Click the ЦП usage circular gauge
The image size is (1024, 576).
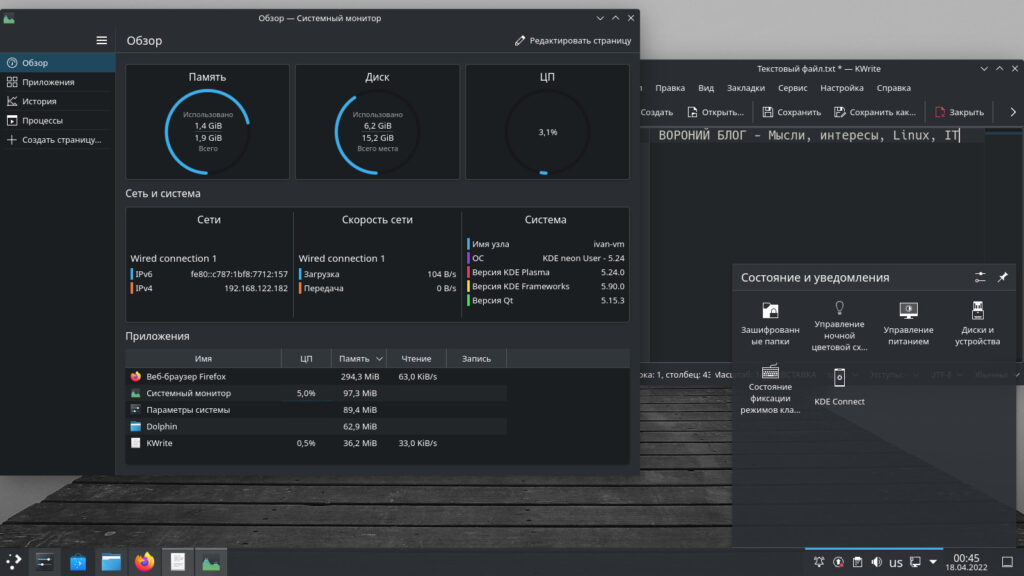547,132
